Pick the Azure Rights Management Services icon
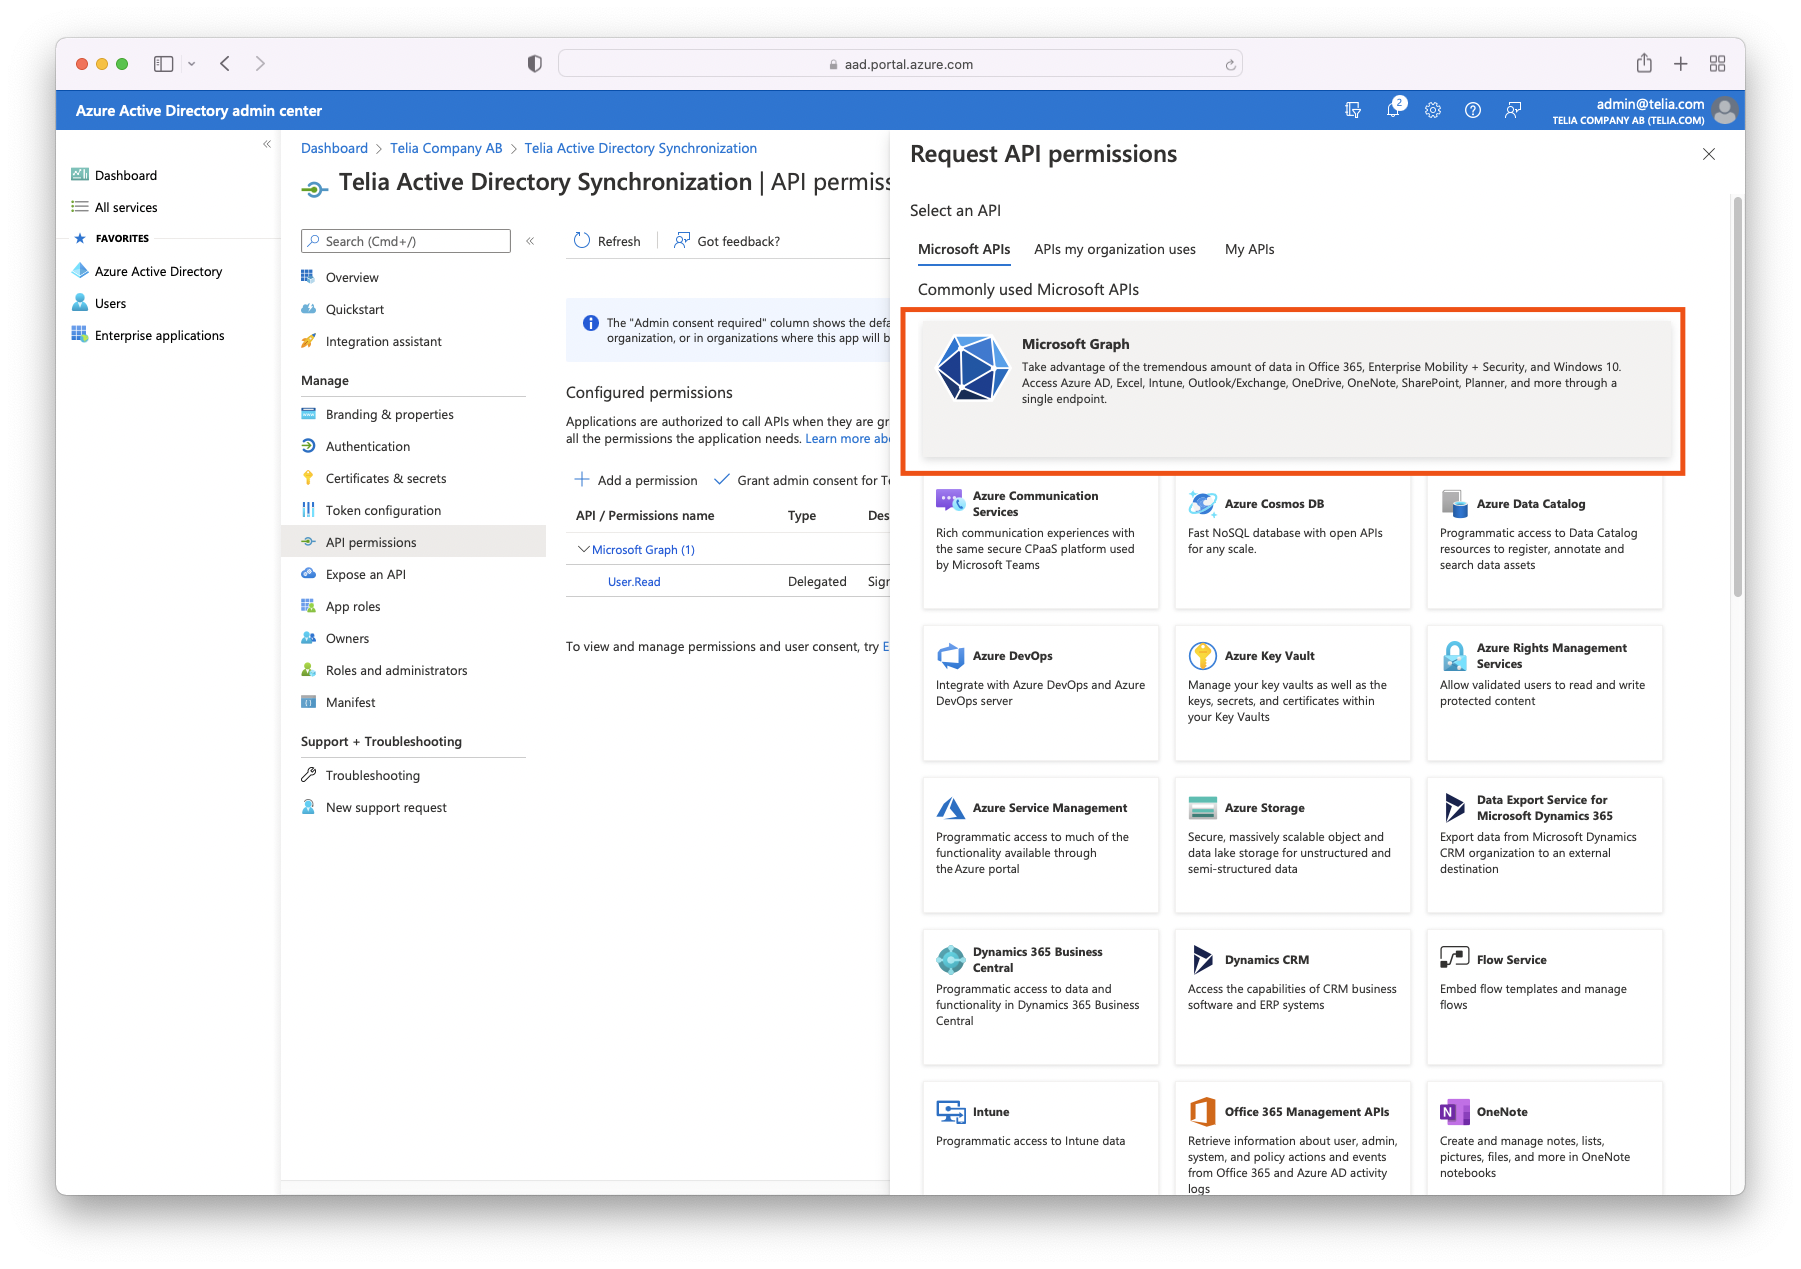This screenshot has width=1801, height=1269. coord(1454,655)
